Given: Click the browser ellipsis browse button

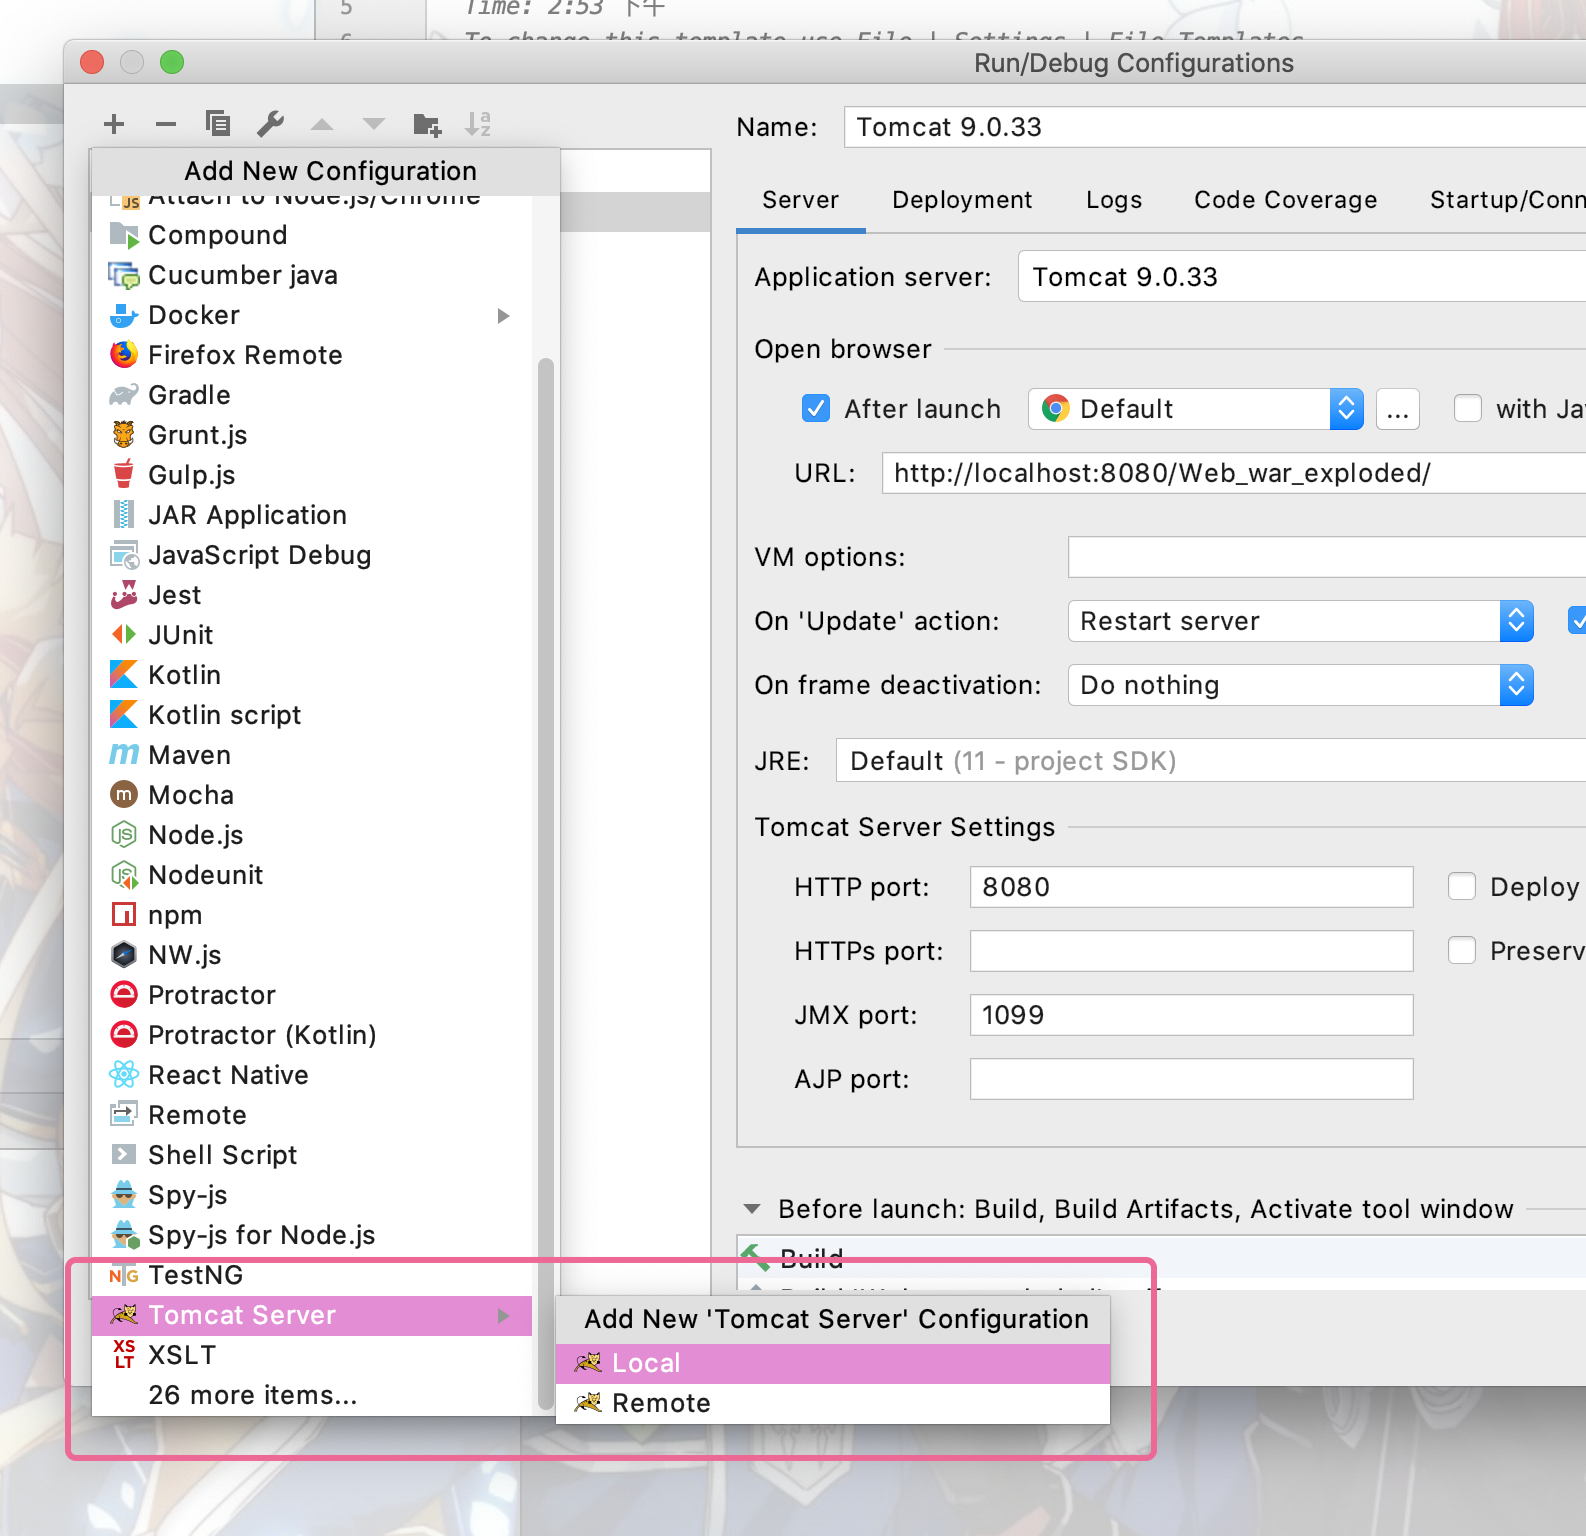Looking at the screenshot, I should click(x=1398, y=409).
